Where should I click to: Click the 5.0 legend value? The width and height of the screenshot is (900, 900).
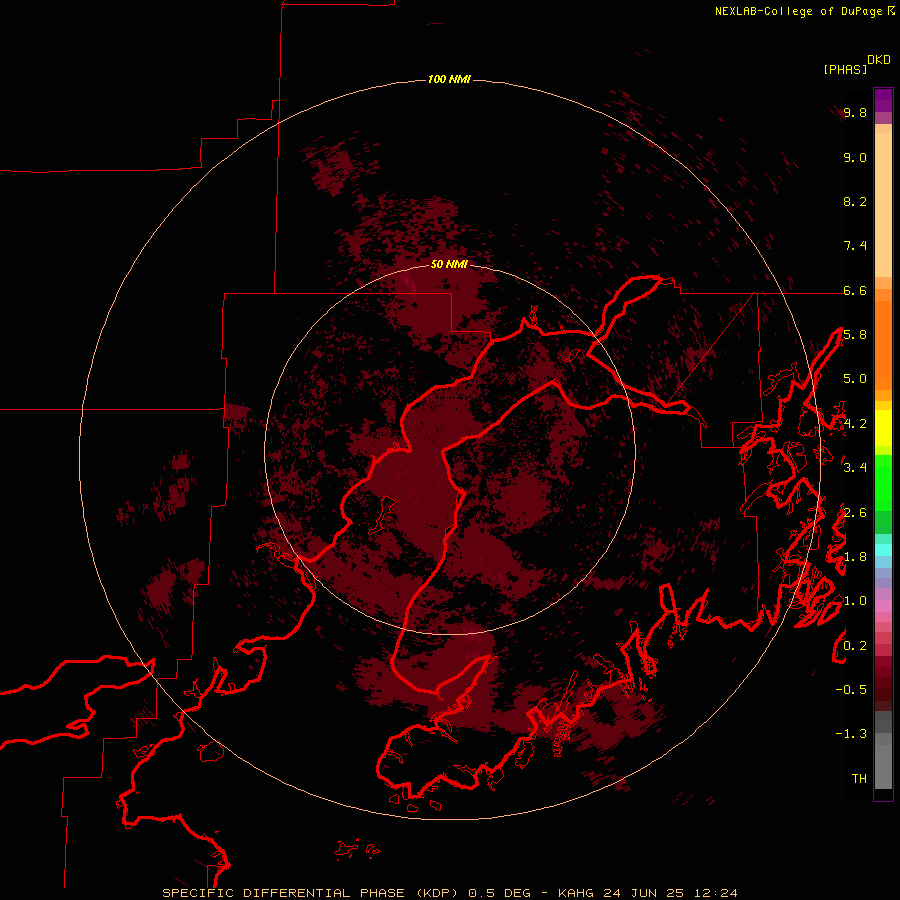(855, 379)
